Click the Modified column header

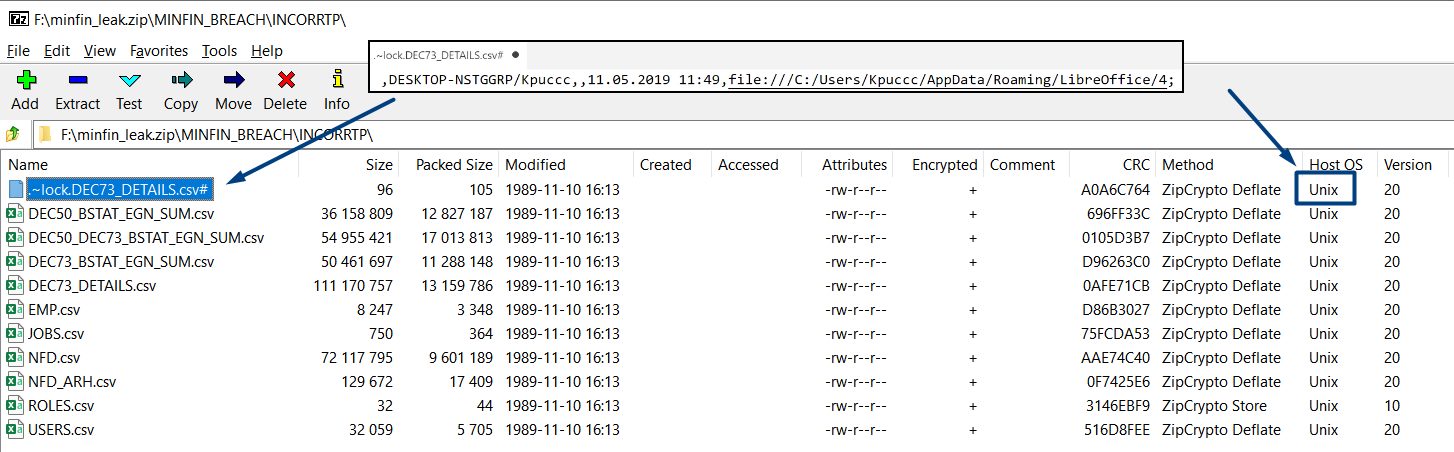[x=535, y=165]
